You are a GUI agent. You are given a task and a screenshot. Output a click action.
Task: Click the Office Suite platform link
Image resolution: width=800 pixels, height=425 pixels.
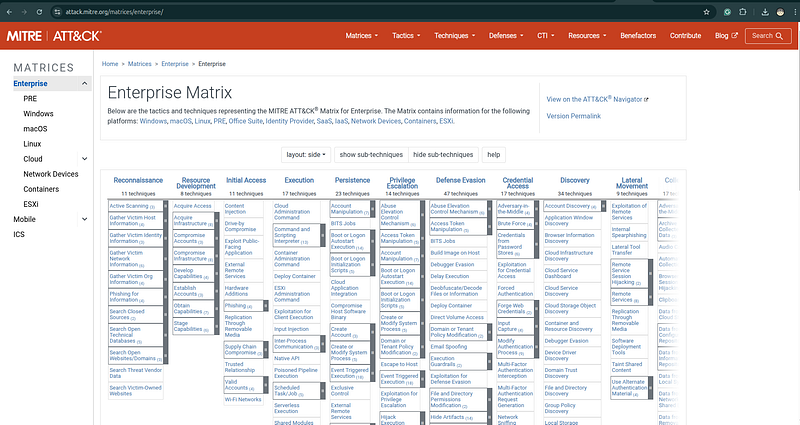(245, 121)
